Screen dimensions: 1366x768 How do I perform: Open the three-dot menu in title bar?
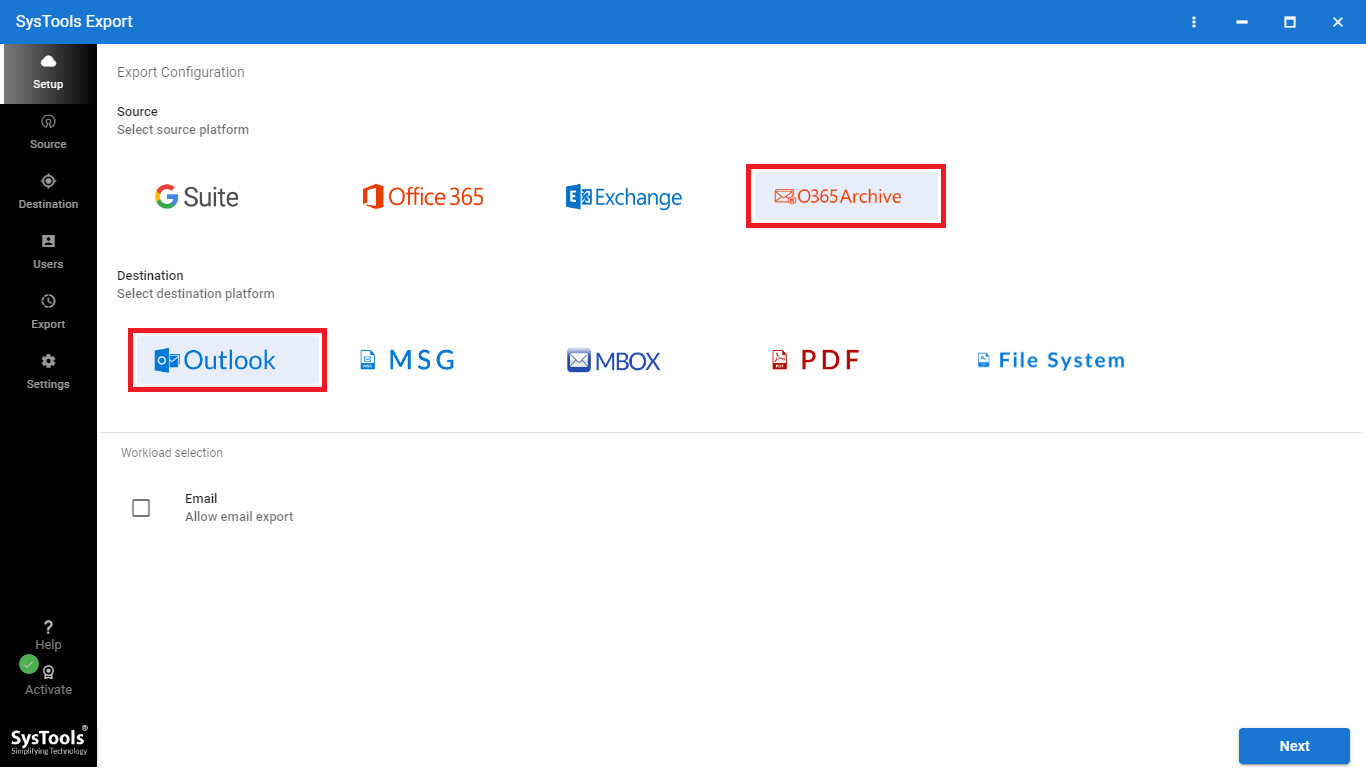(1194, 22)
